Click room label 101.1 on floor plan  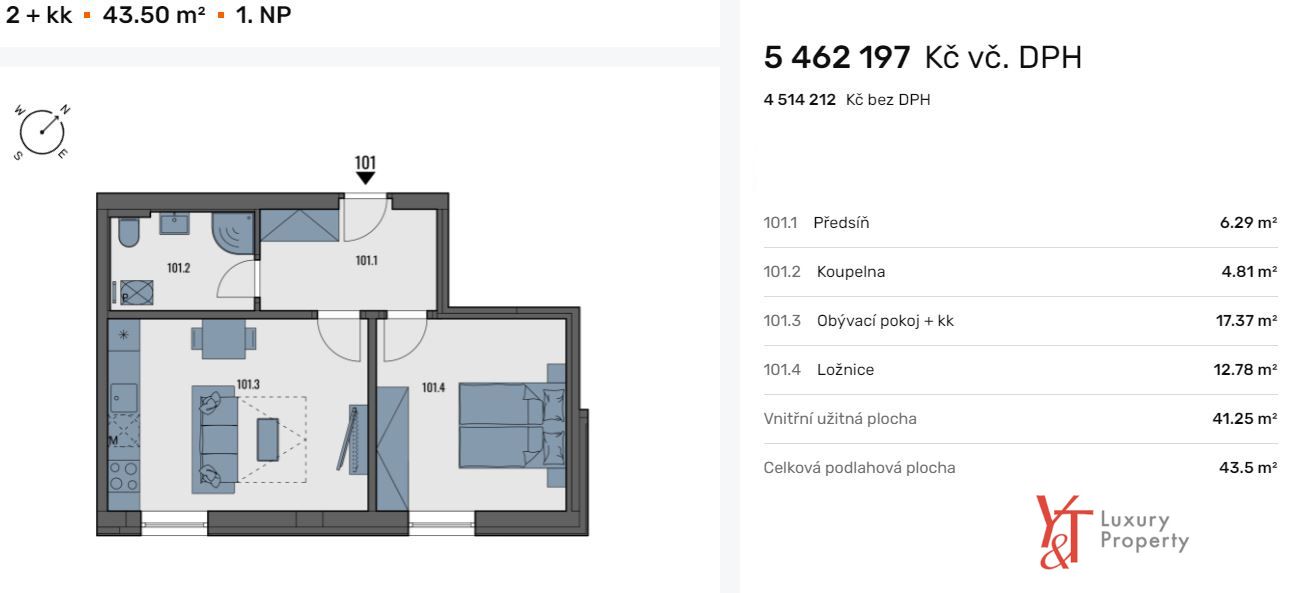click(x=367, y=260)
